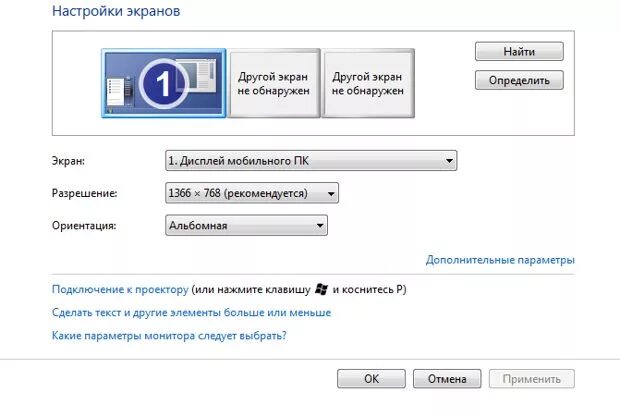Click the 'Разрешение:' field label
Viewport: 620px width, 417px height.
(x=85, y=193)
